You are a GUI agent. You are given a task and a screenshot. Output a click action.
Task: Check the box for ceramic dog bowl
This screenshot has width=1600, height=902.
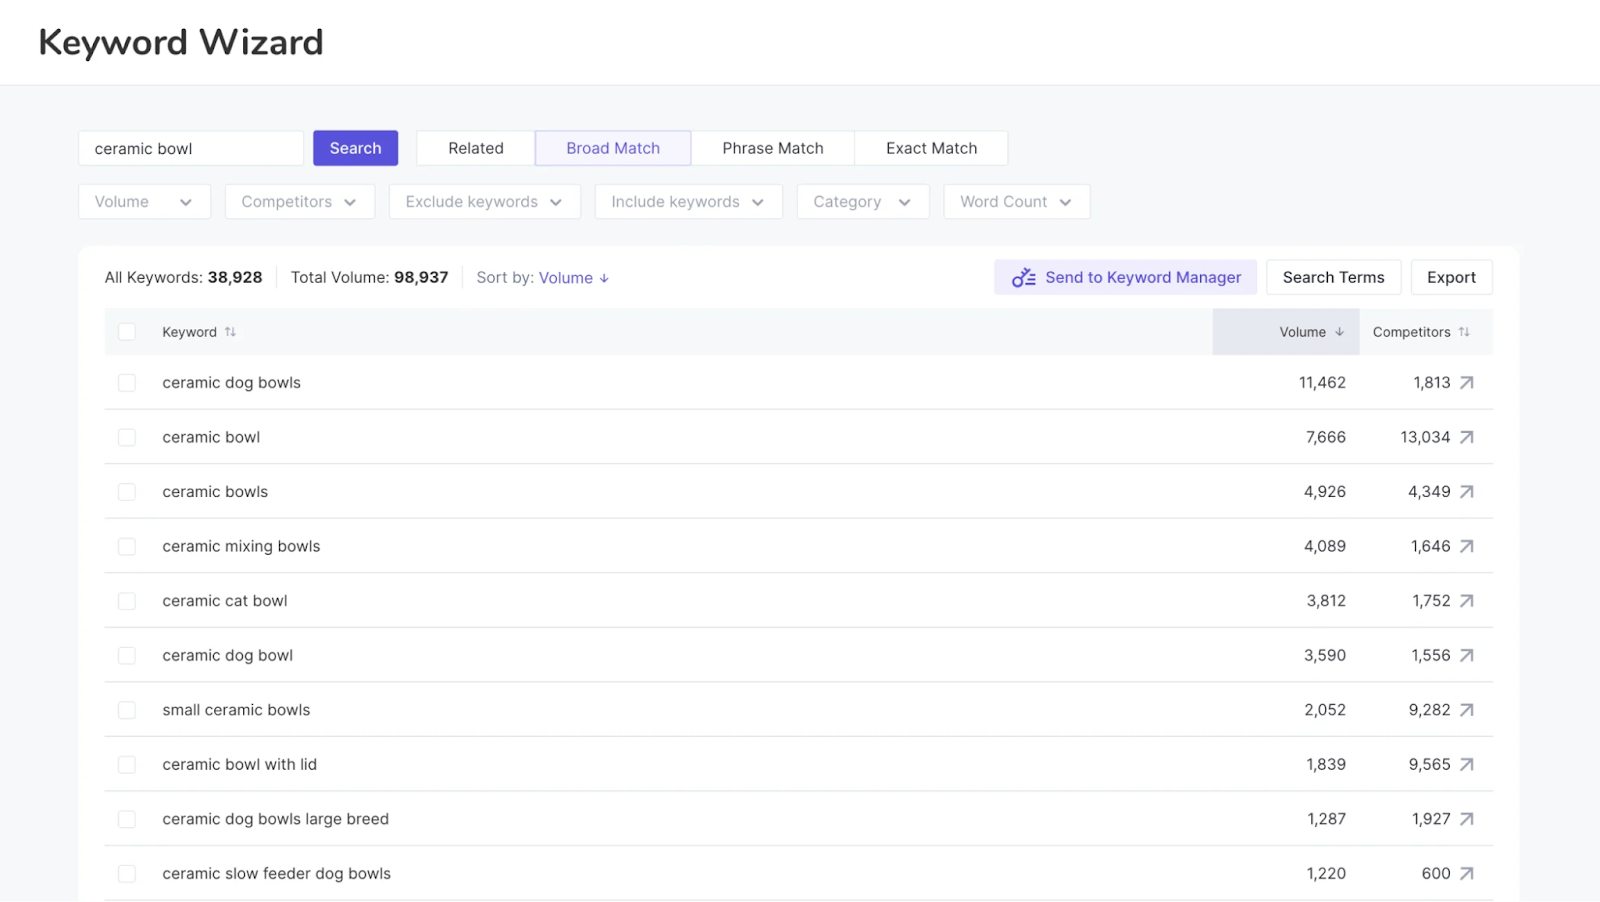[127, 656]
